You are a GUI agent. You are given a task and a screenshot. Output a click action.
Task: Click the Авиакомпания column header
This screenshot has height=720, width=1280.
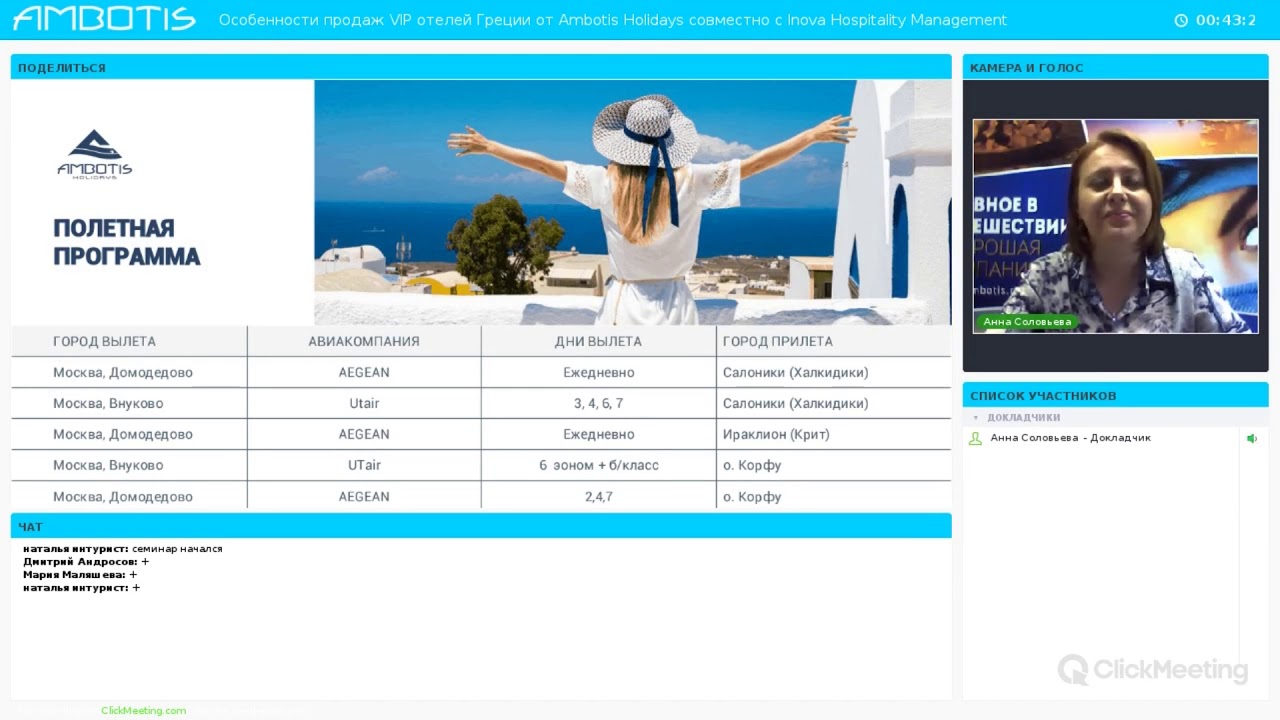[x=364, y=341]
